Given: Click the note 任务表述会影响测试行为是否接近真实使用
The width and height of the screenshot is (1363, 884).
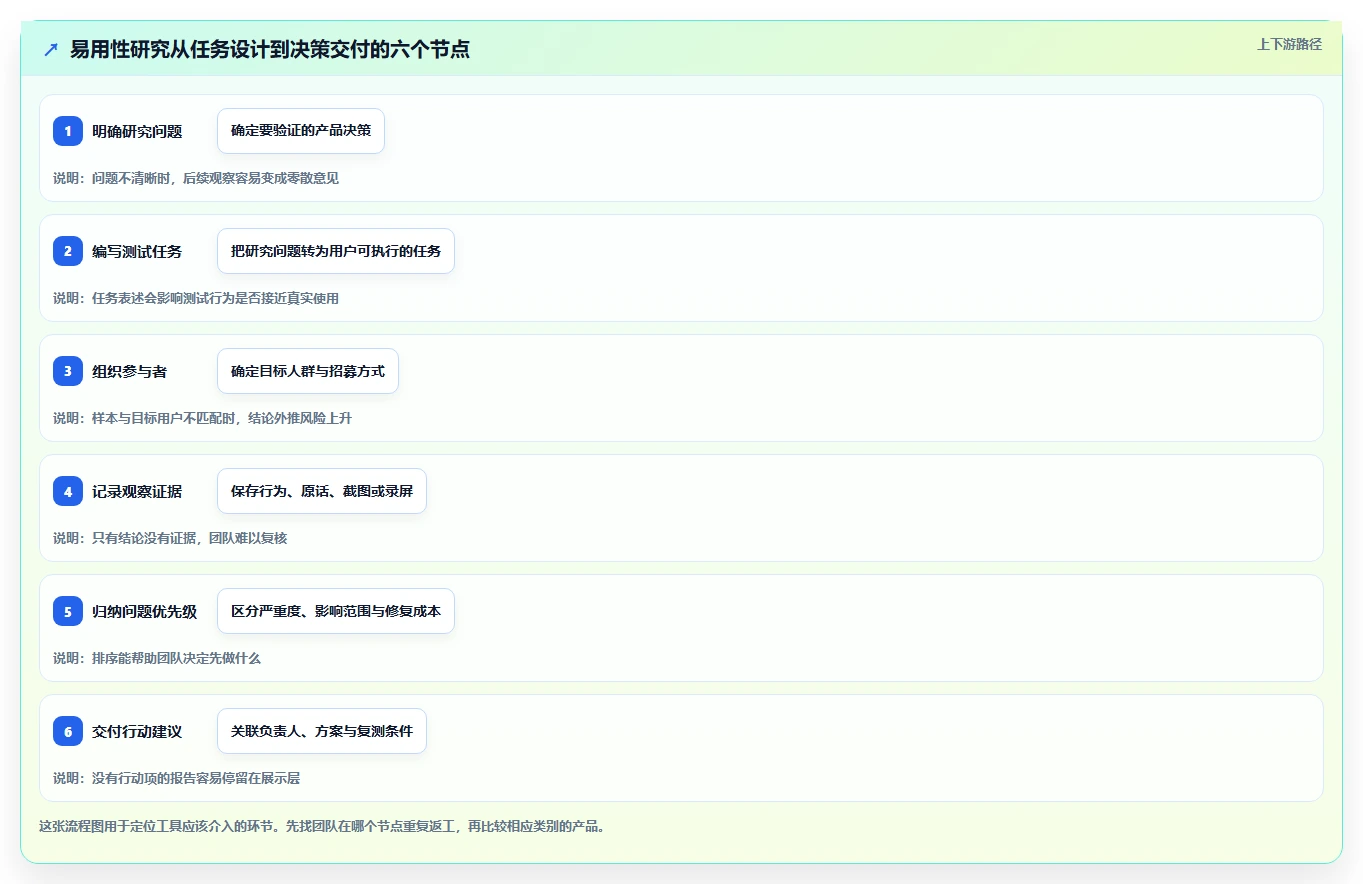Looking at the screenshot, I should point(215,298).
